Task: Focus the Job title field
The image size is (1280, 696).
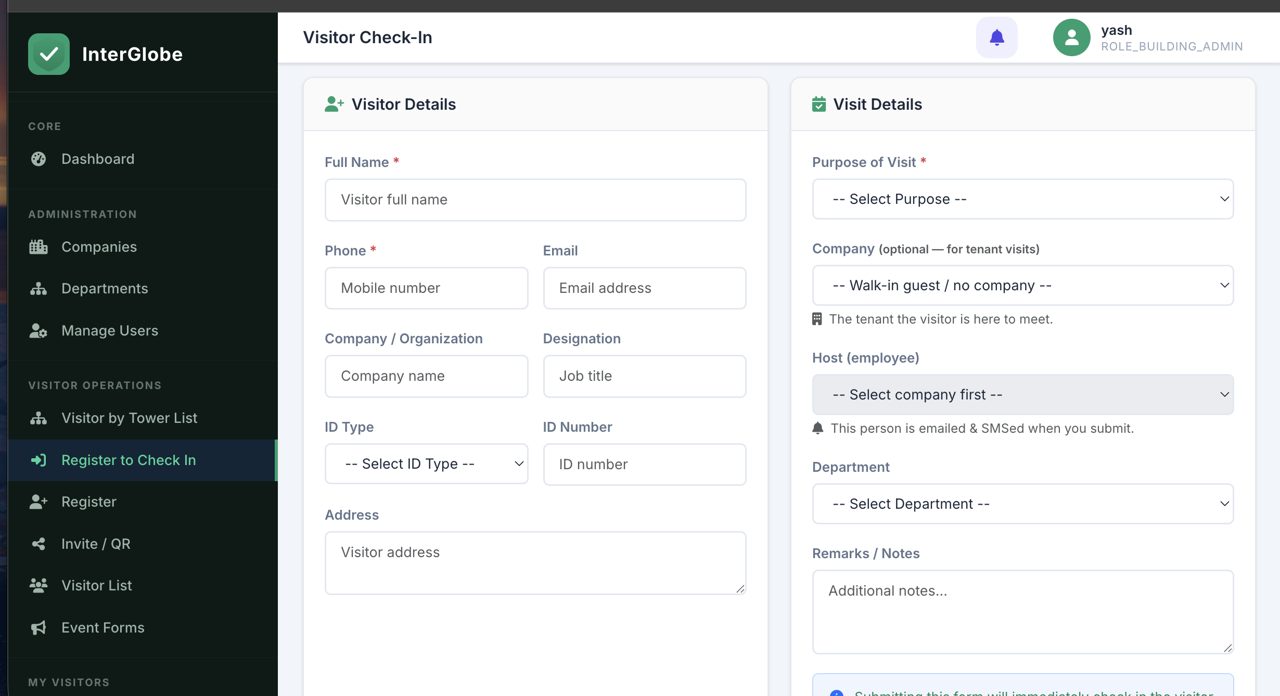Action: (x=644, y=376)
